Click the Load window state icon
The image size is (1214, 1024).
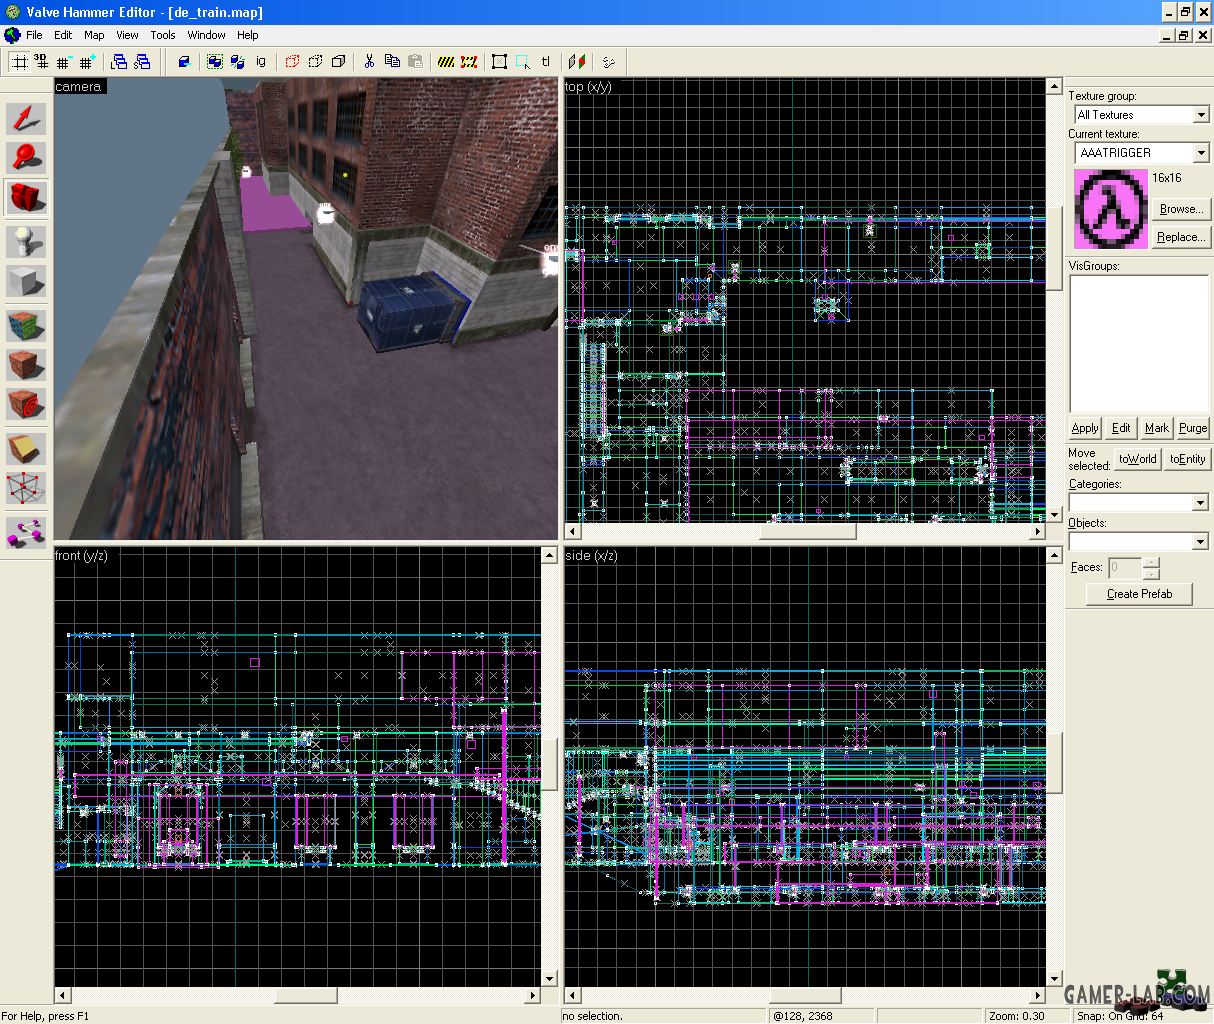[119, 62]
